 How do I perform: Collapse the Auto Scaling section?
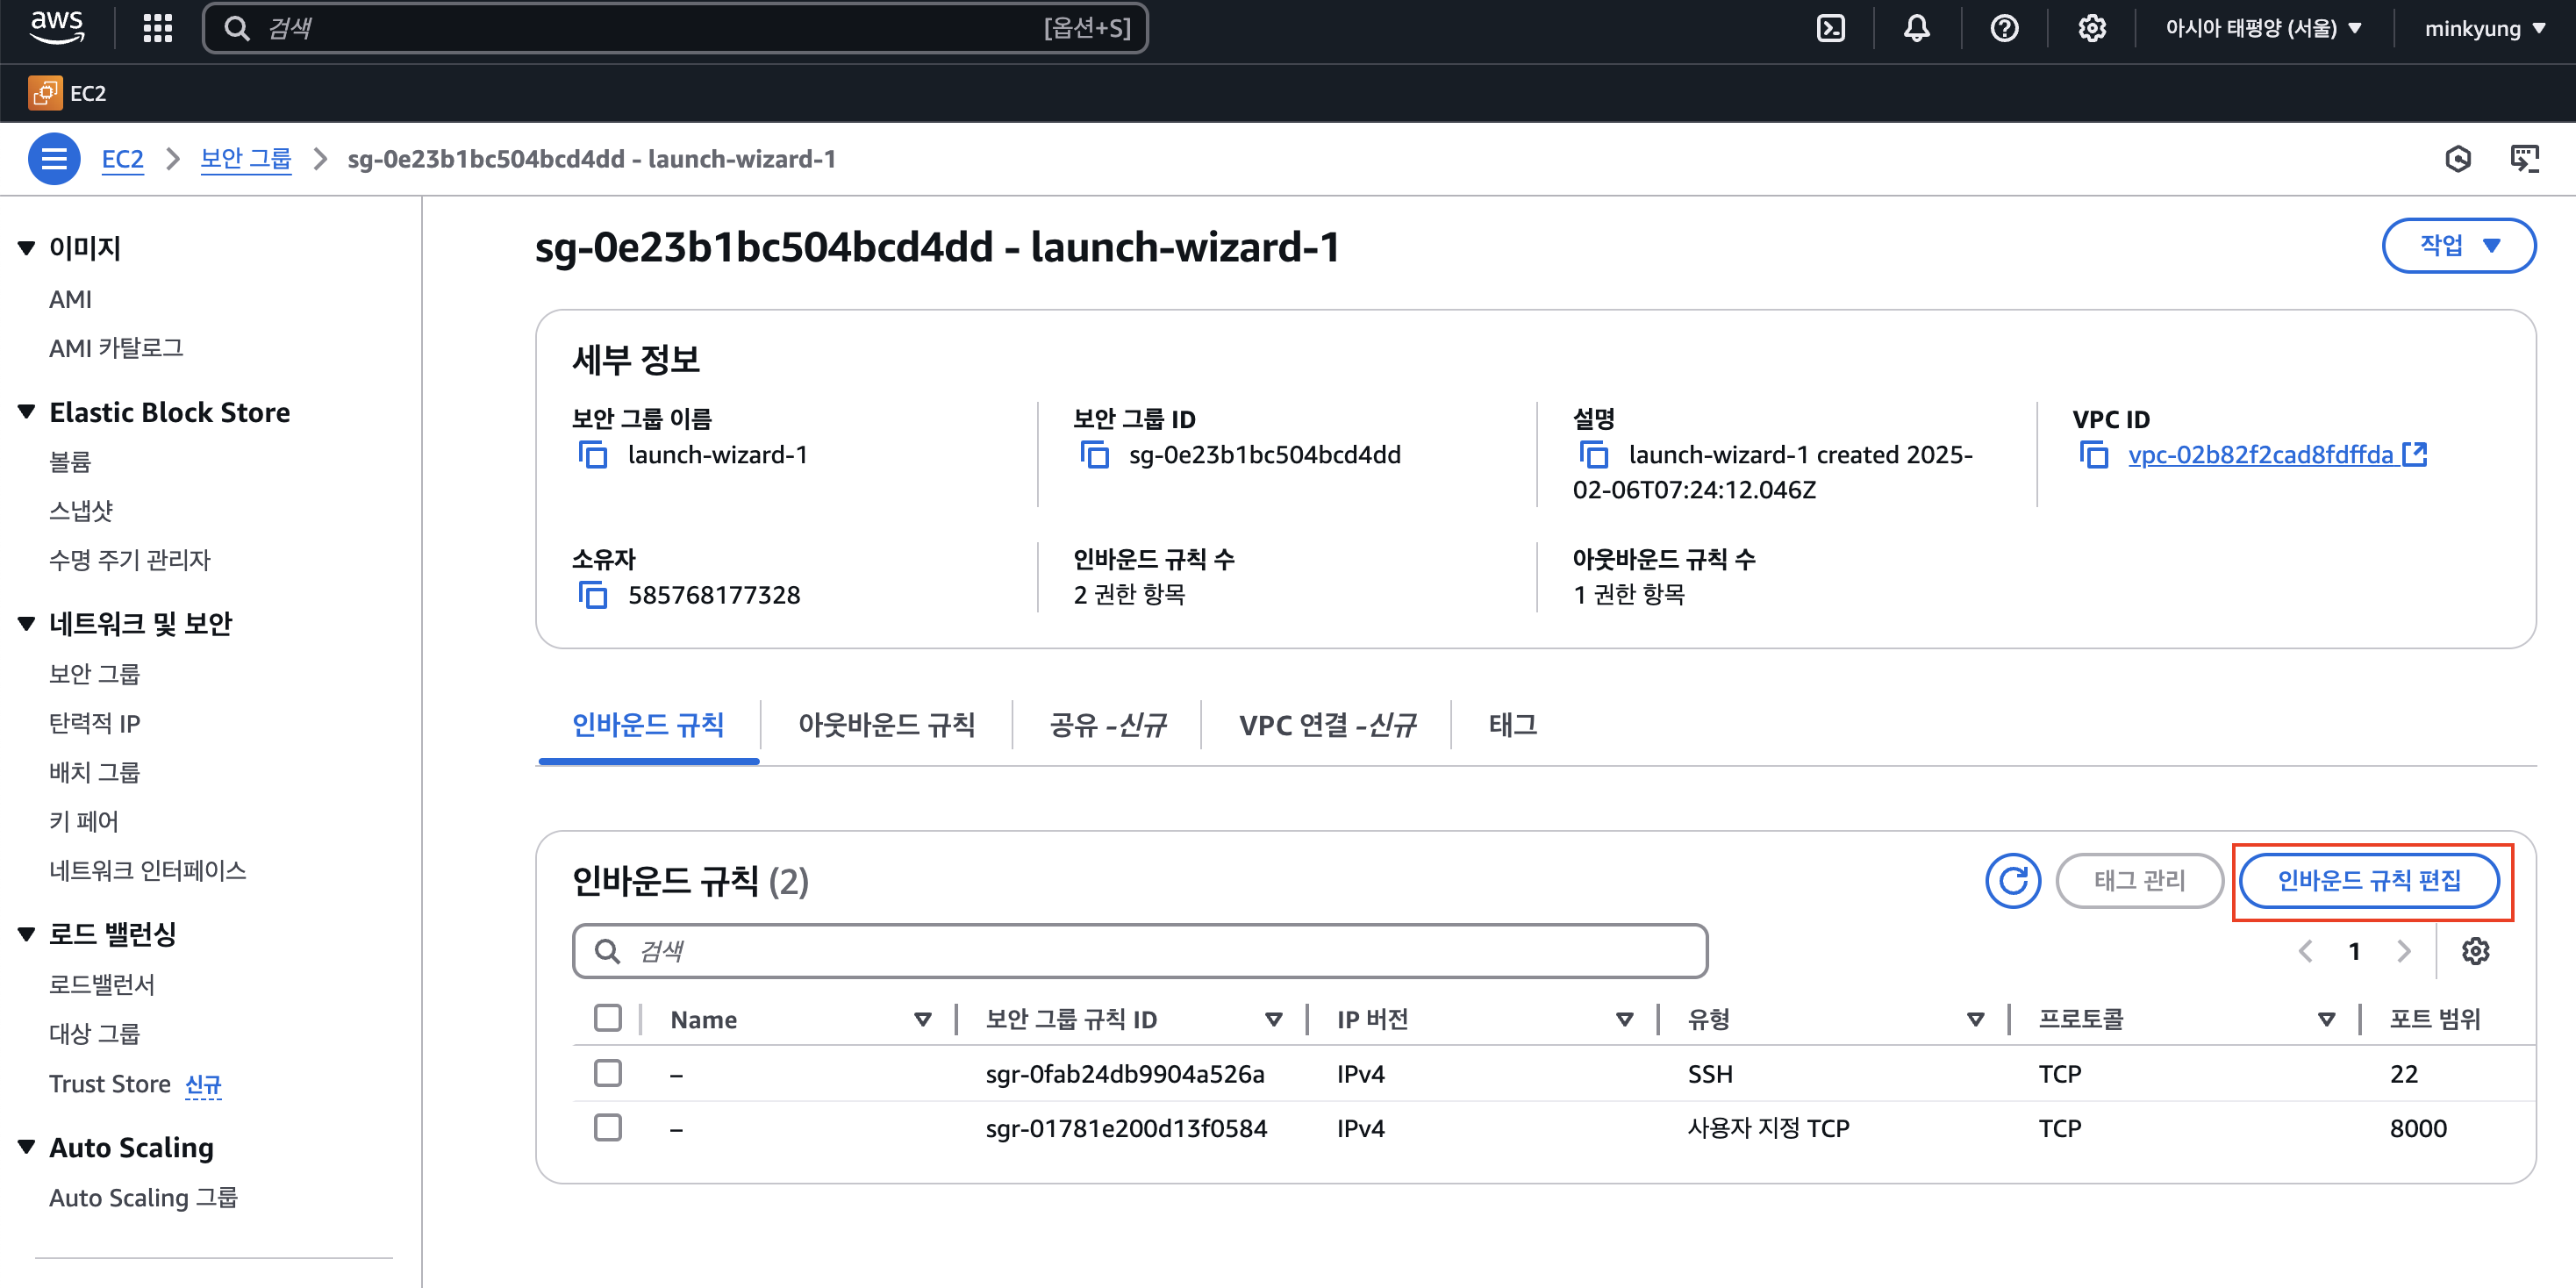(x=27, y=1147)
